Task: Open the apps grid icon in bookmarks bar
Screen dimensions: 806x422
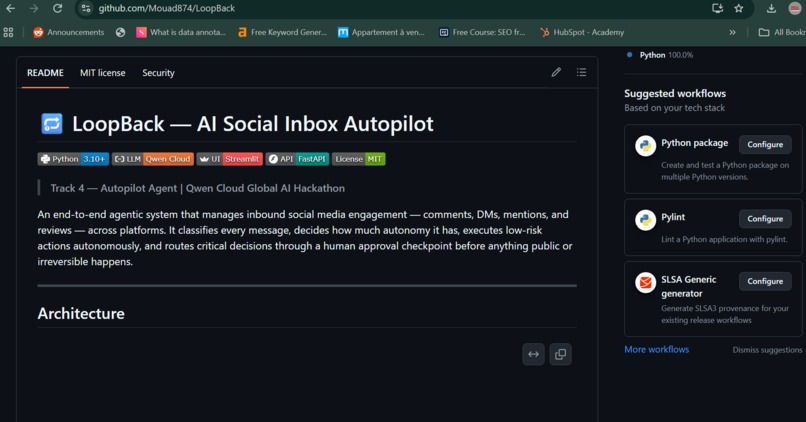Action: [x=8, y=32]
